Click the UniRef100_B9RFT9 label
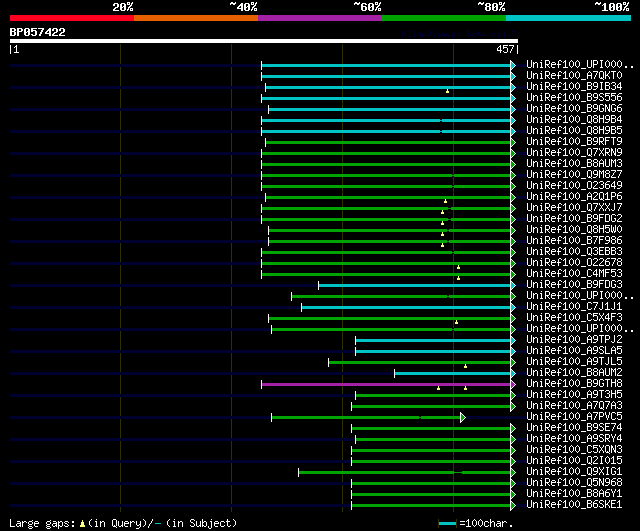 (574, 142)
